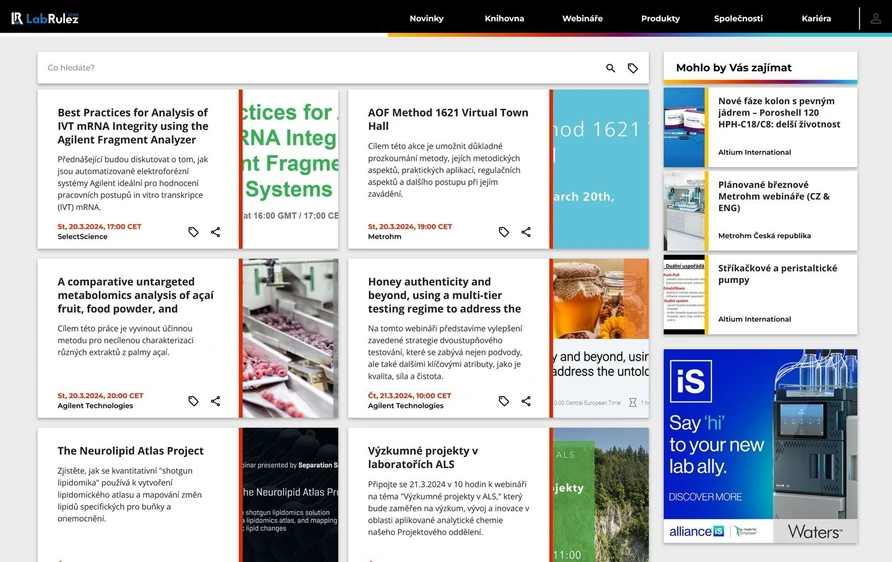Click 'Agilent Technologies' under the açaí card

(x=95, y=406)
